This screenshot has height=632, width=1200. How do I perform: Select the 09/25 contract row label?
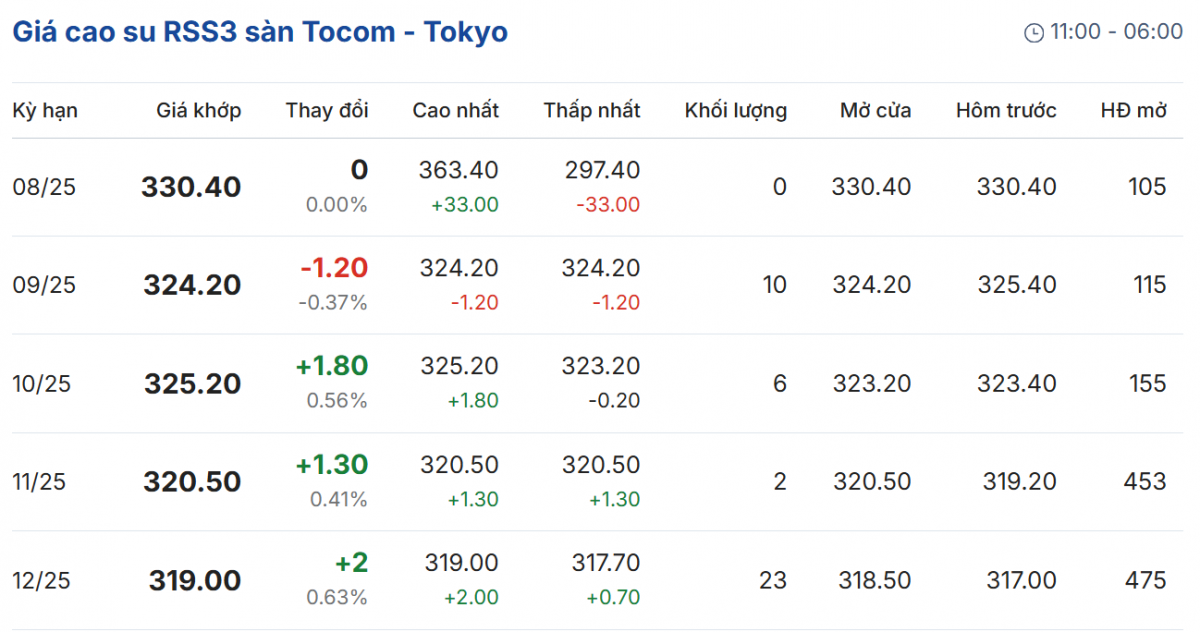[x=44, y=285]
